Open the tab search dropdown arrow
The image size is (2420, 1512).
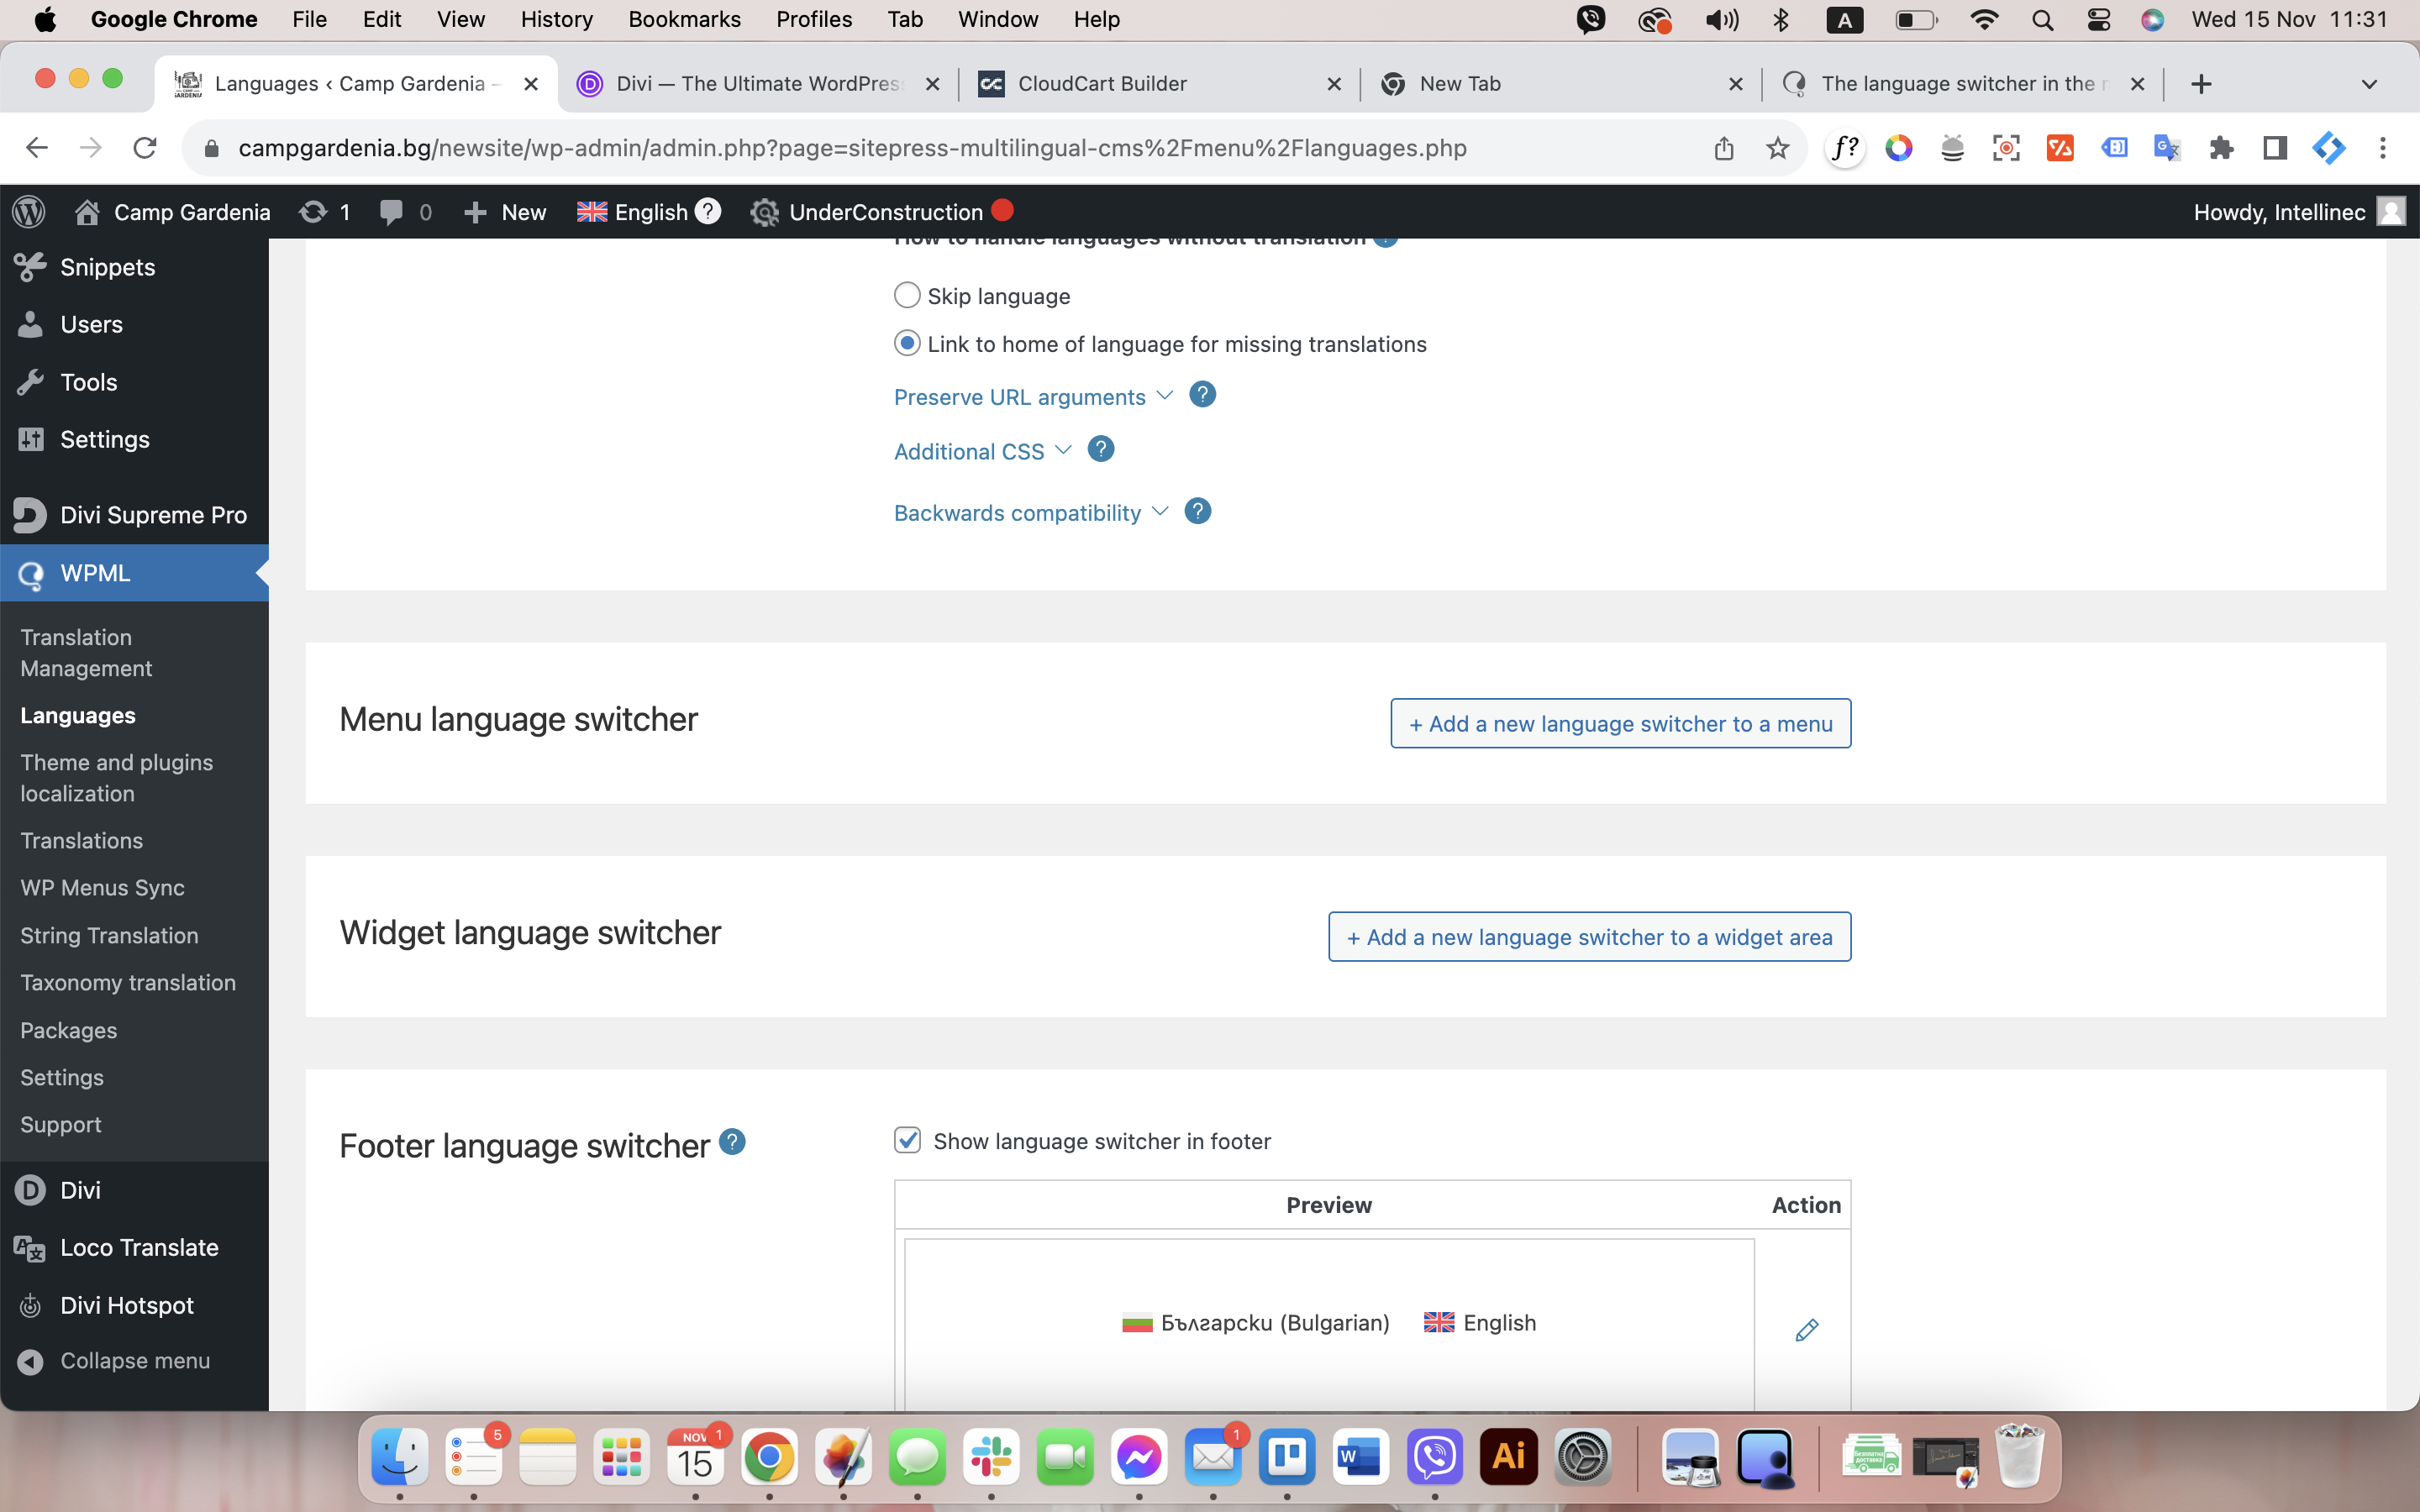pyautogui.click(x=2368, y=84)
